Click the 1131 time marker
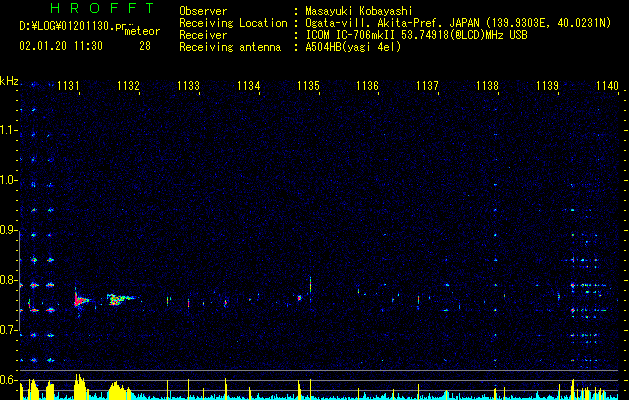Image resolution: width=629 pixels, height=400 pixels. [68, 86]
